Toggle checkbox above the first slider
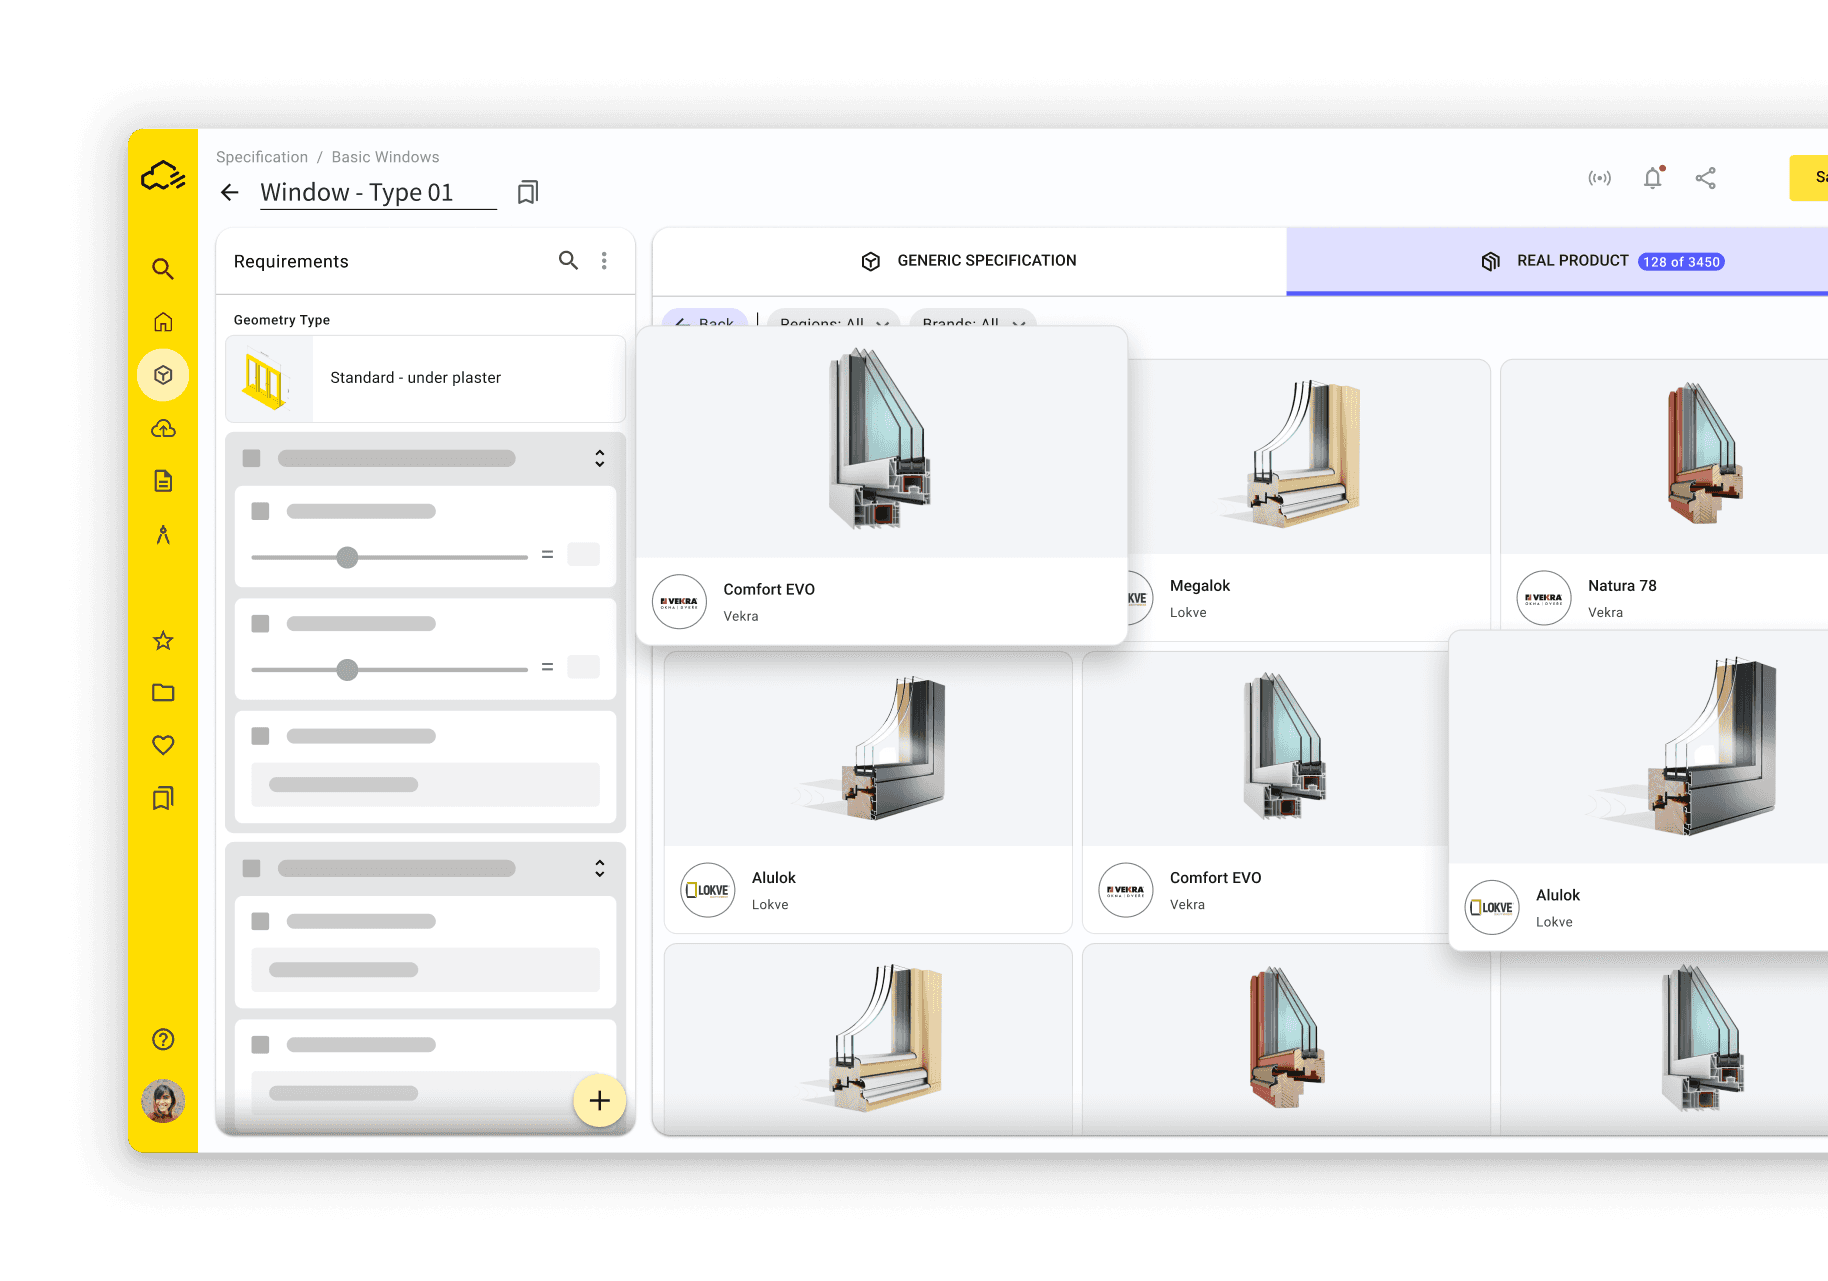 coord(261,511)
